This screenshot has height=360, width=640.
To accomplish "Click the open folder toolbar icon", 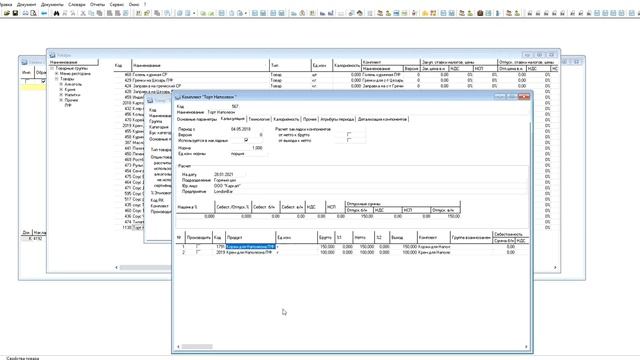I will (7, 13).
